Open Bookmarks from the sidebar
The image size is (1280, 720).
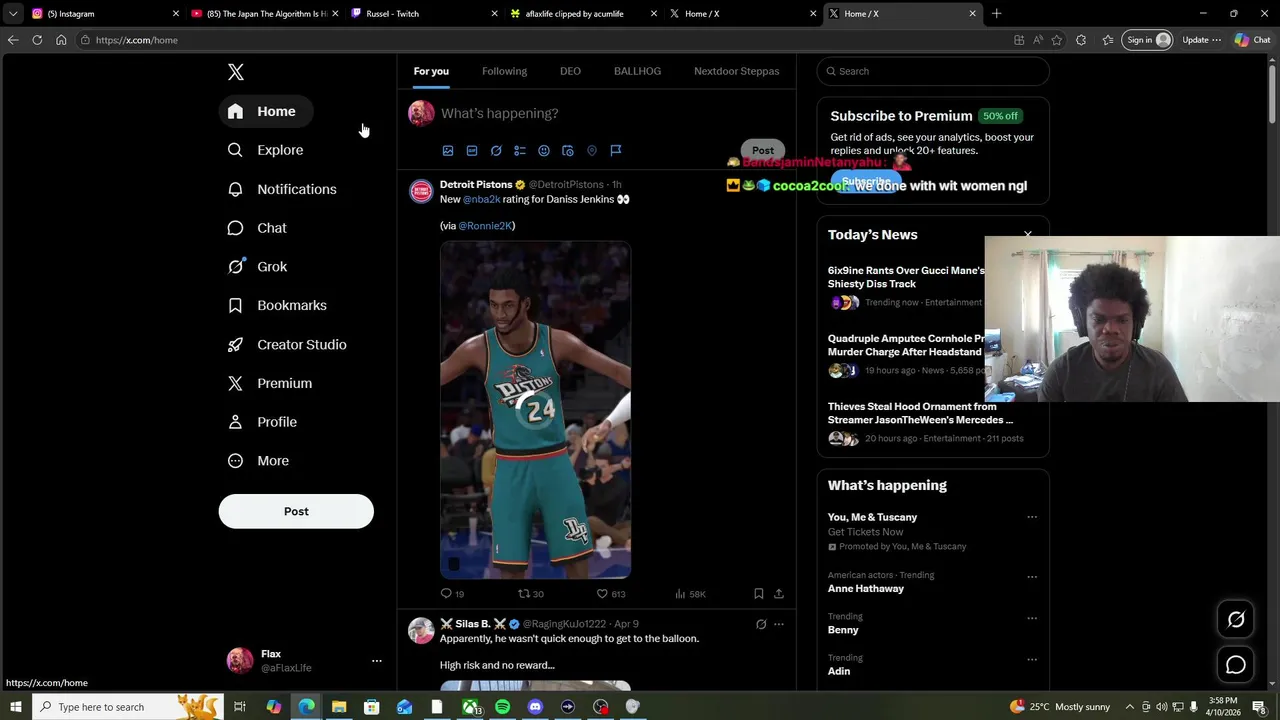tap(277, 305)
